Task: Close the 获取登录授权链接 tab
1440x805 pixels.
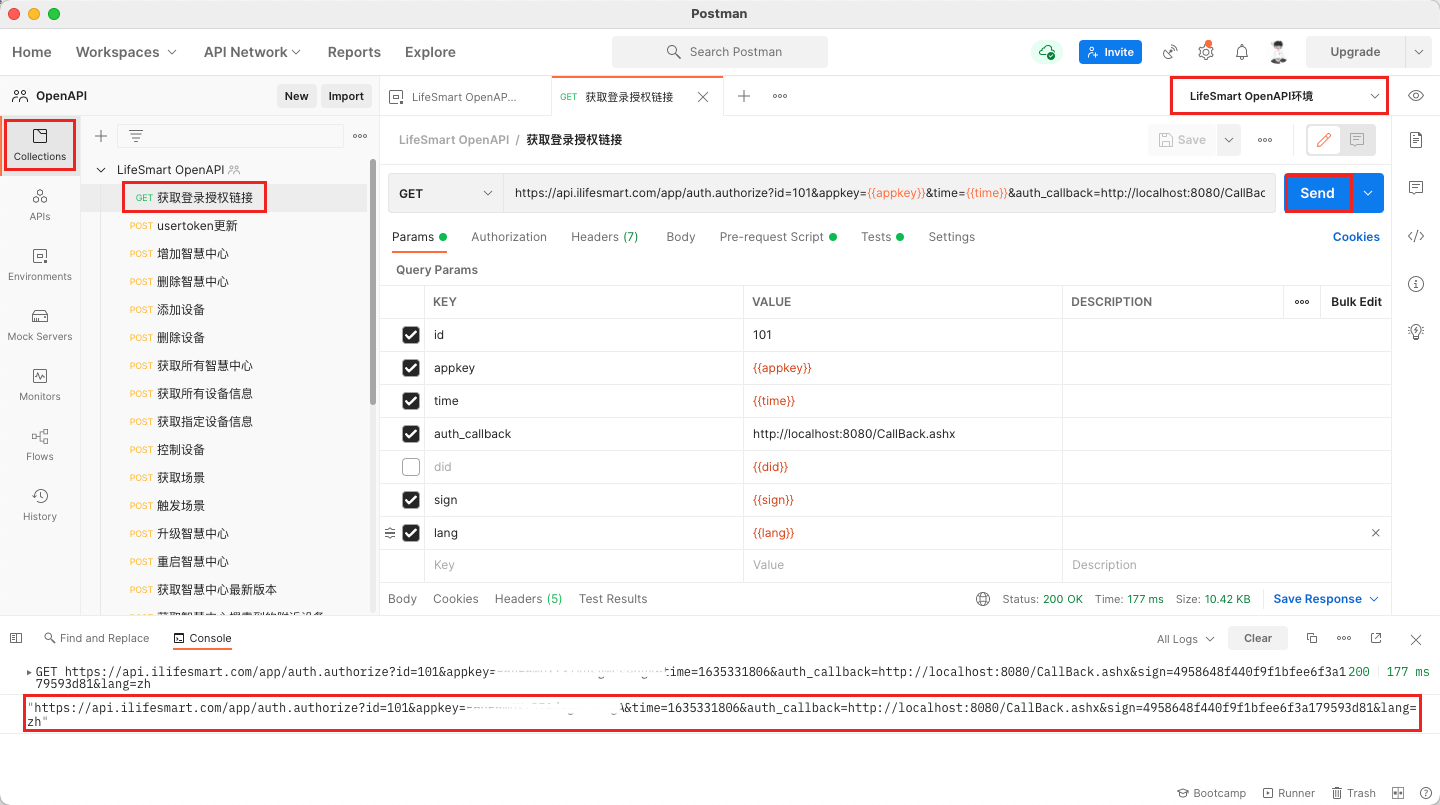Action: (703, 97)
